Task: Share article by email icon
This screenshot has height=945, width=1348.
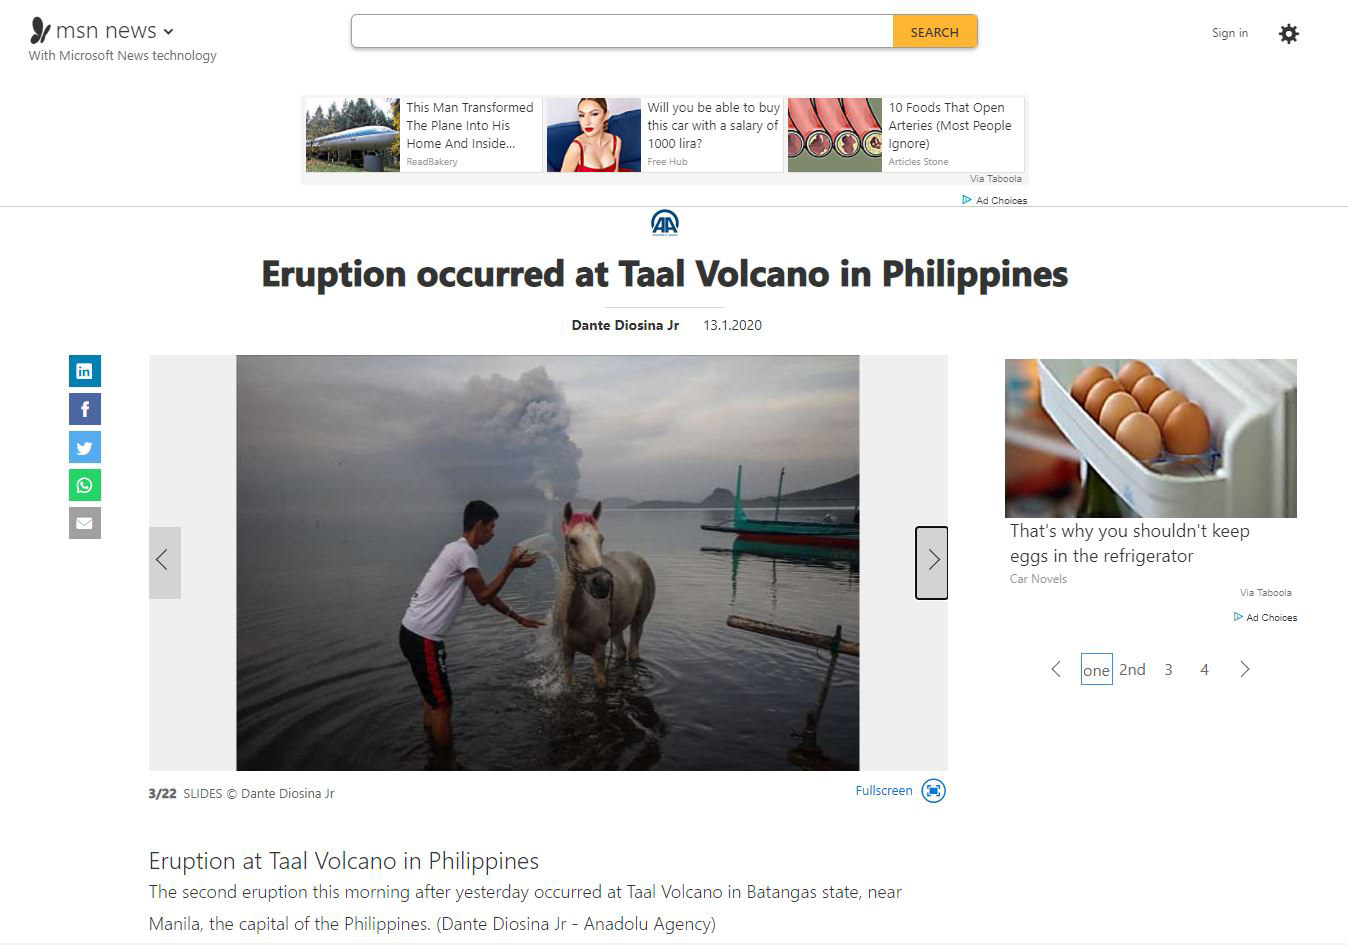Action: click(x=85, y=523)
